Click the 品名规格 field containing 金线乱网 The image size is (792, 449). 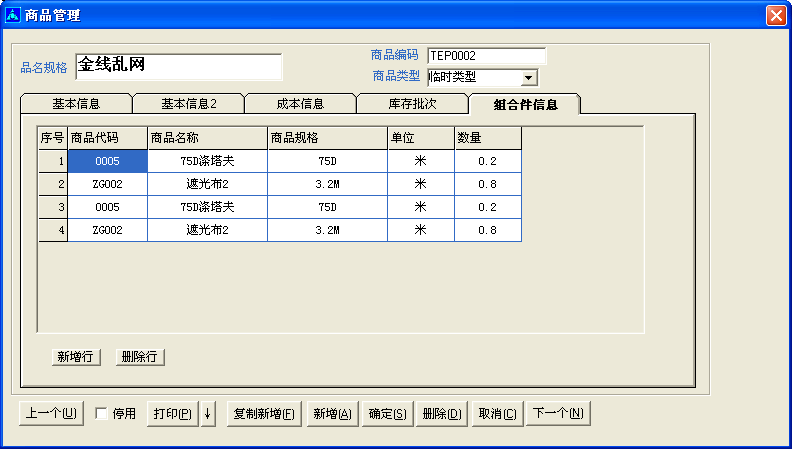click(x=179, y=67)
